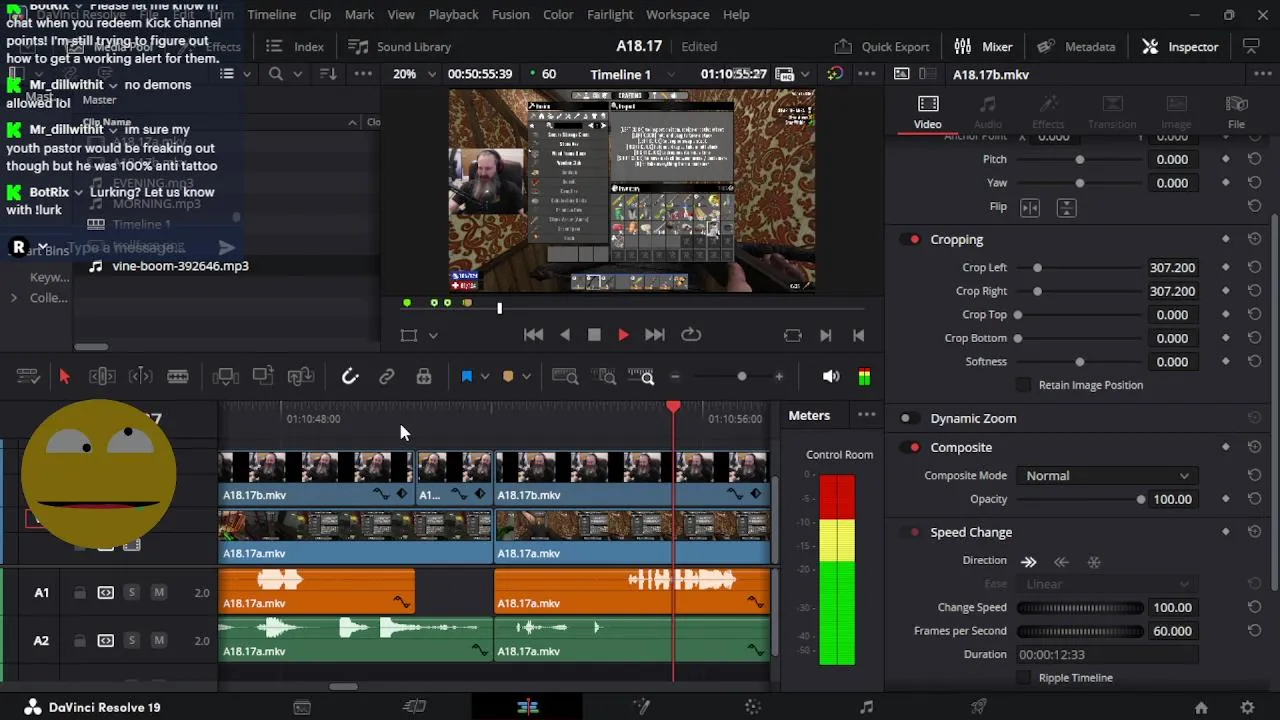Click the speaker volume icon

pyautogui.click(x=830, y=377)
